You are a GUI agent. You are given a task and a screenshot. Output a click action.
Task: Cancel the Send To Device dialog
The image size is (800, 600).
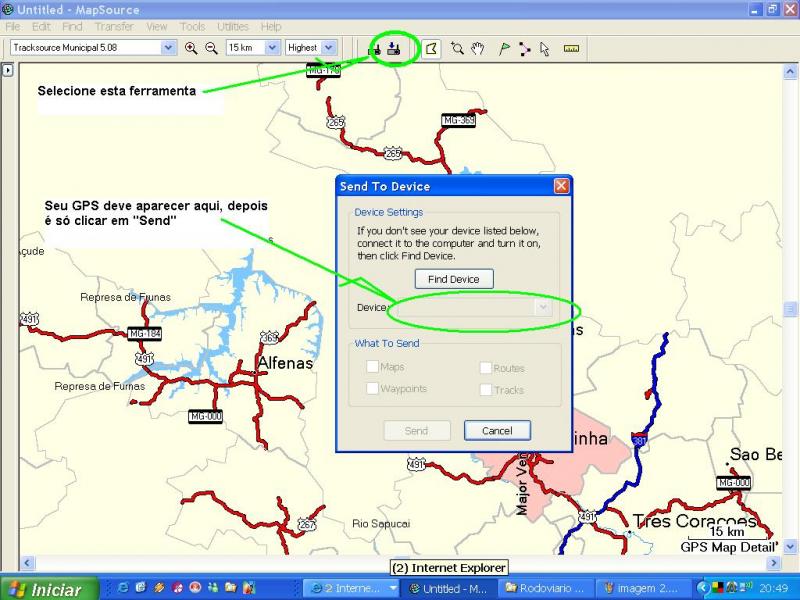[x=497, y=431]
